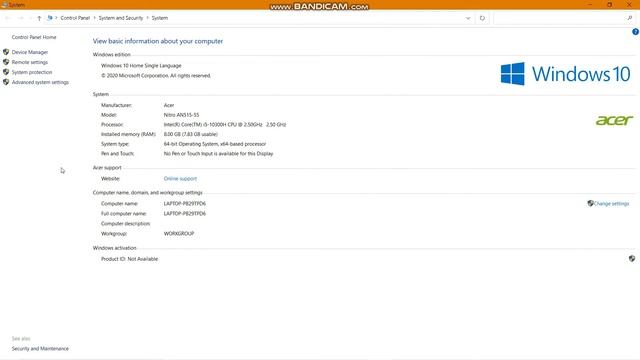640x360 pixels.
Task: Click Windows 10 Home Single Language text
Action: click(141, 65)
